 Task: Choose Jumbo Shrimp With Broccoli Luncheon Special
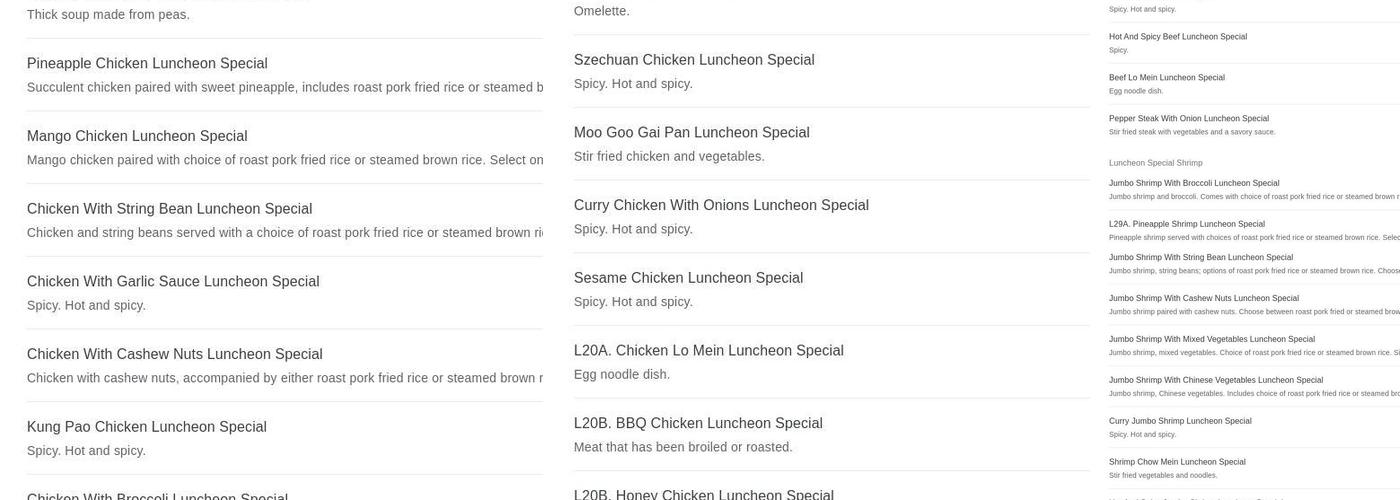[1193, 184]
